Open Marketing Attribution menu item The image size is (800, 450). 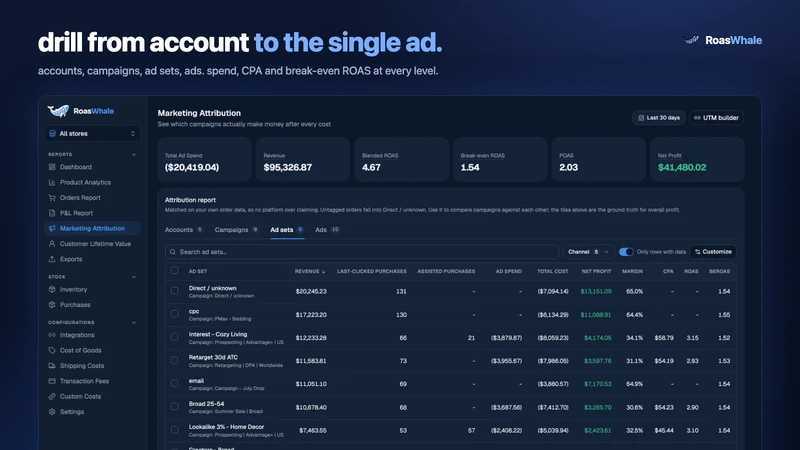tap(92, 228)
